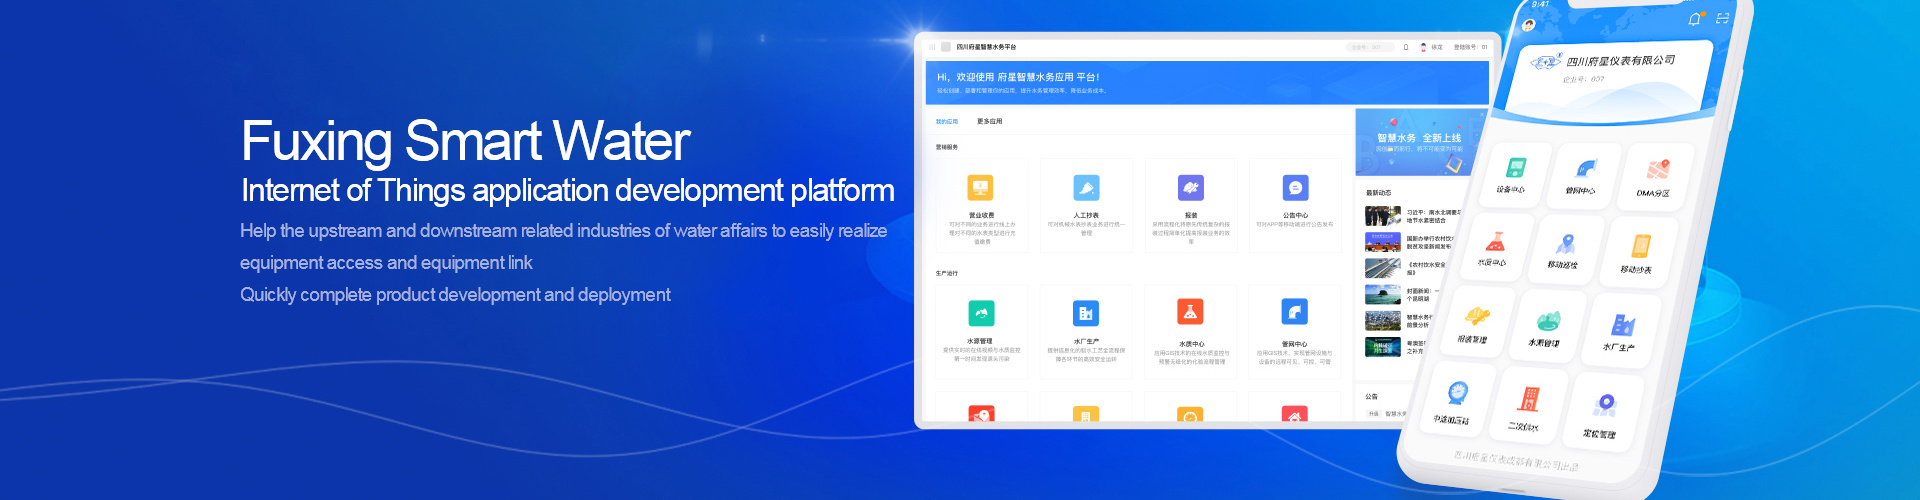The height and width of the screenshot is (500, 1920).
Task: Switch to the 我的应用 tab
Action: click(947, 121)
